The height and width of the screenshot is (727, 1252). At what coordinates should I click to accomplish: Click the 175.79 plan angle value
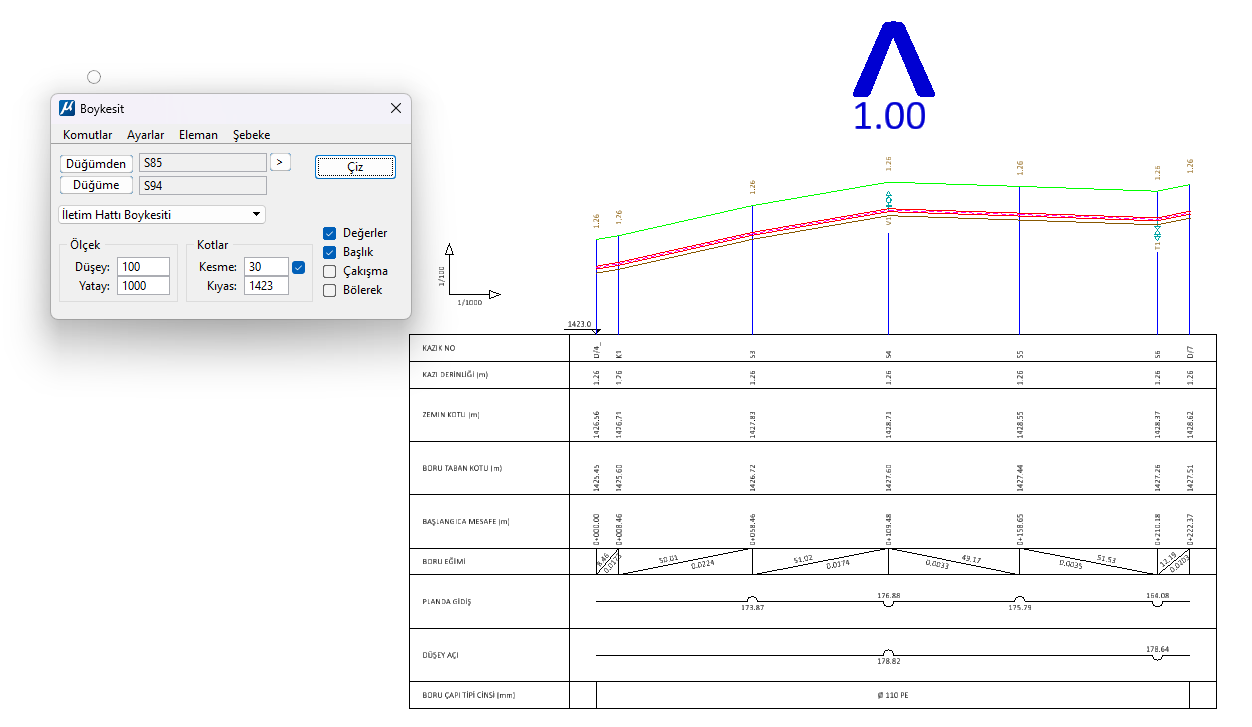(x=1020, y=607)
